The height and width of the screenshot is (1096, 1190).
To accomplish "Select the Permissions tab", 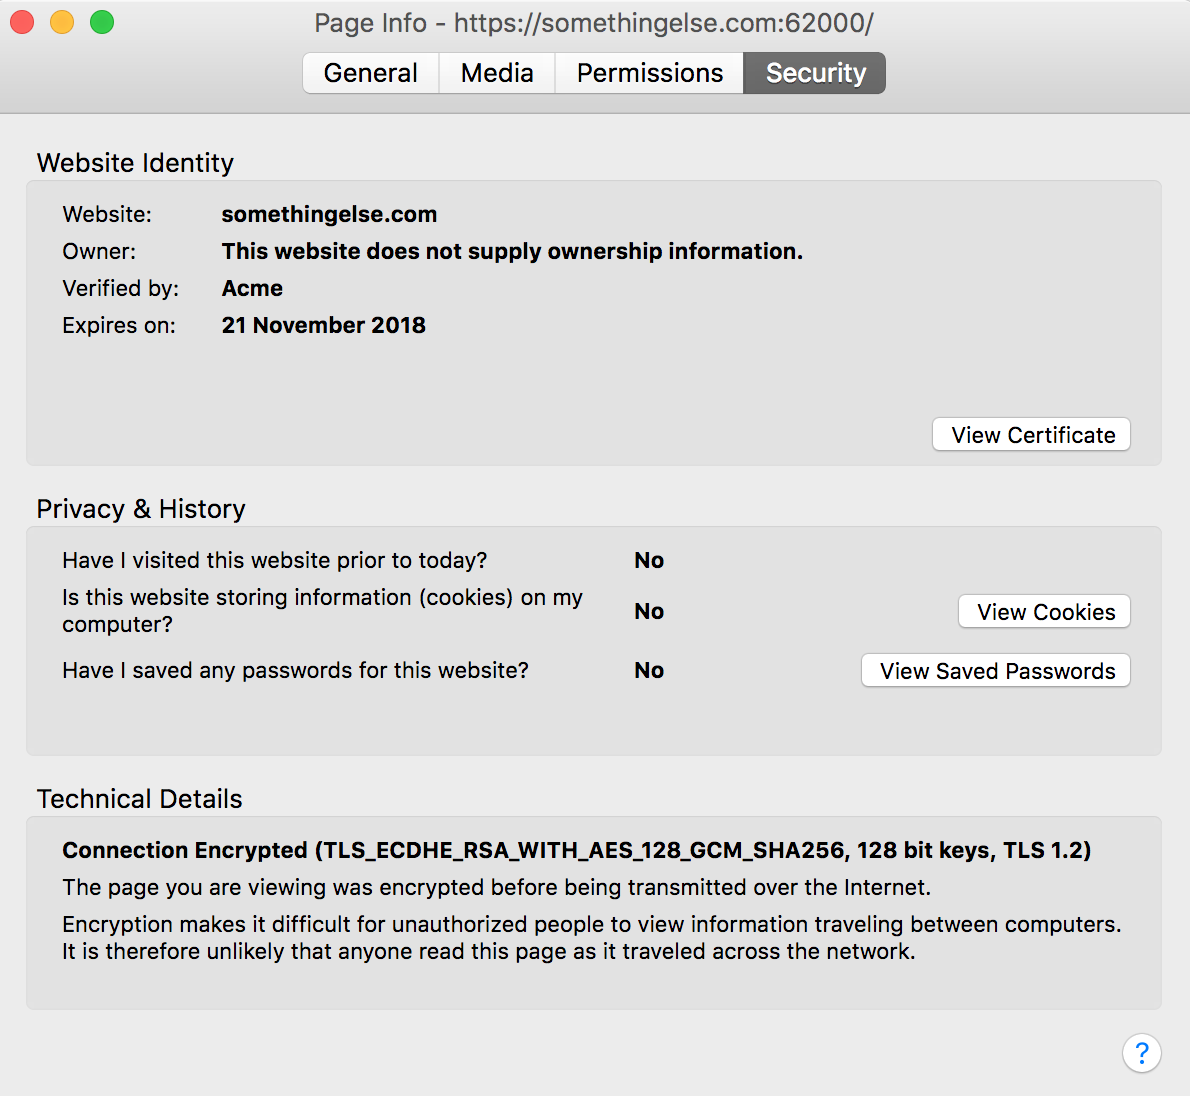I will [649, 73].
